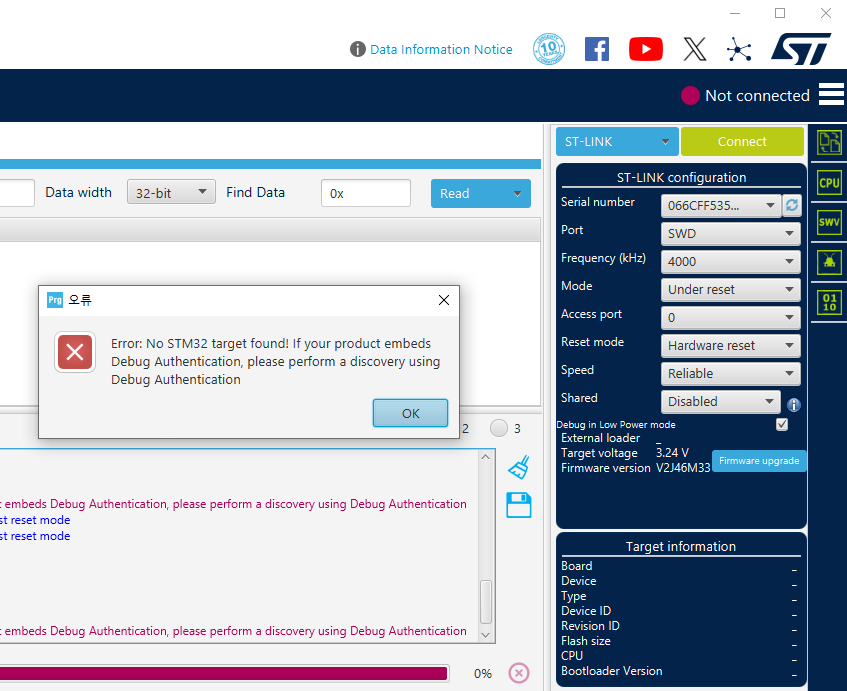Open the Mode dropdown showing Under reset

click(x=730, y=290)
